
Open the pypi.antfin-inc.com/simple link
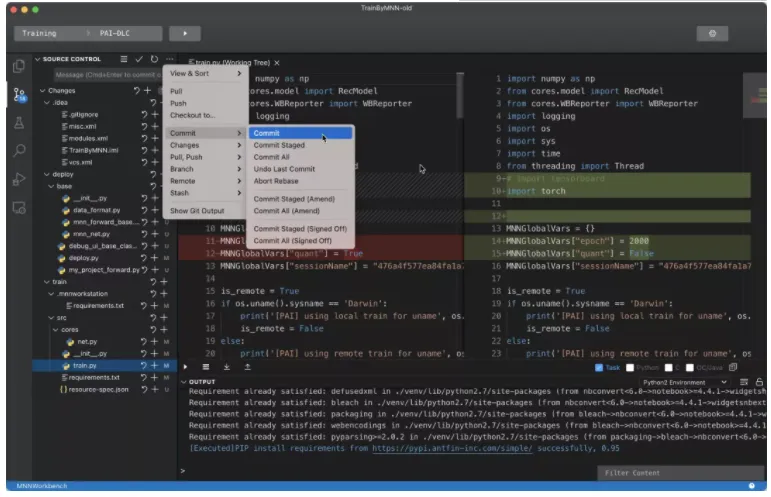452,448
